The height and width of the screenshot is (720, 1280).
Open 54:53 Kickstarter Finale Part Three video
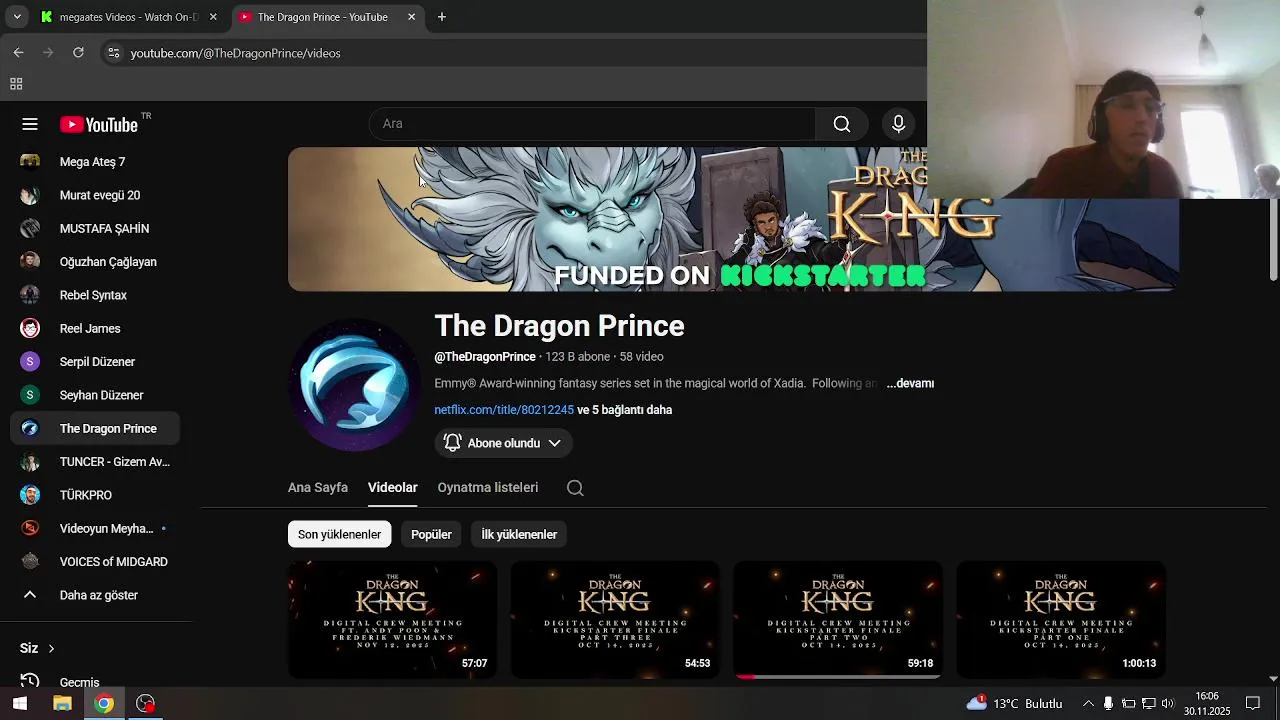(x=615, y=620)
